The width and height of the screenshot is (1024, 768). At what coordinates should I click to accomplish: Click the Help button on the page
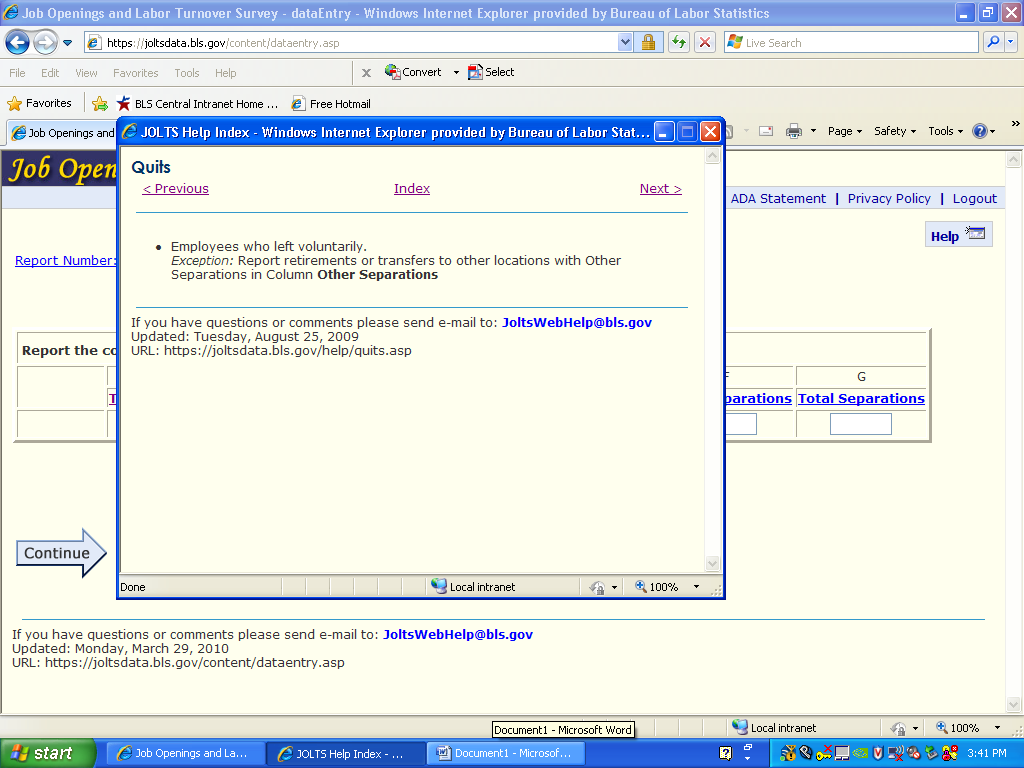[x=957, y=236]
